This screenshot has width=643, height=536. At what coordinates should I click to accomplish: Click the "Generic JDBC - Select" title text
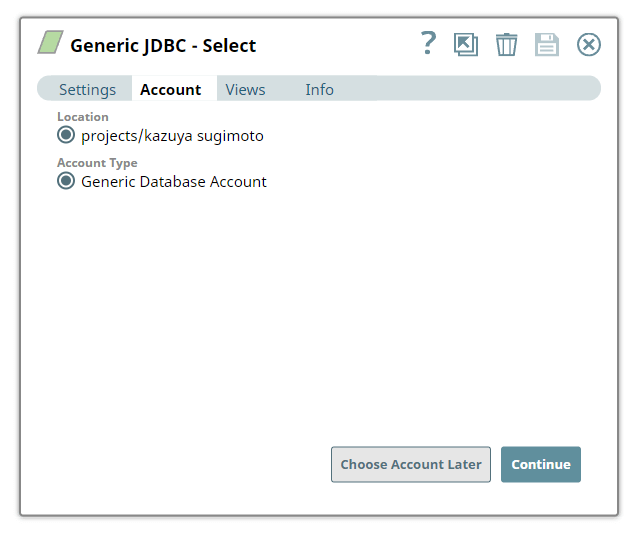(163, 45)
